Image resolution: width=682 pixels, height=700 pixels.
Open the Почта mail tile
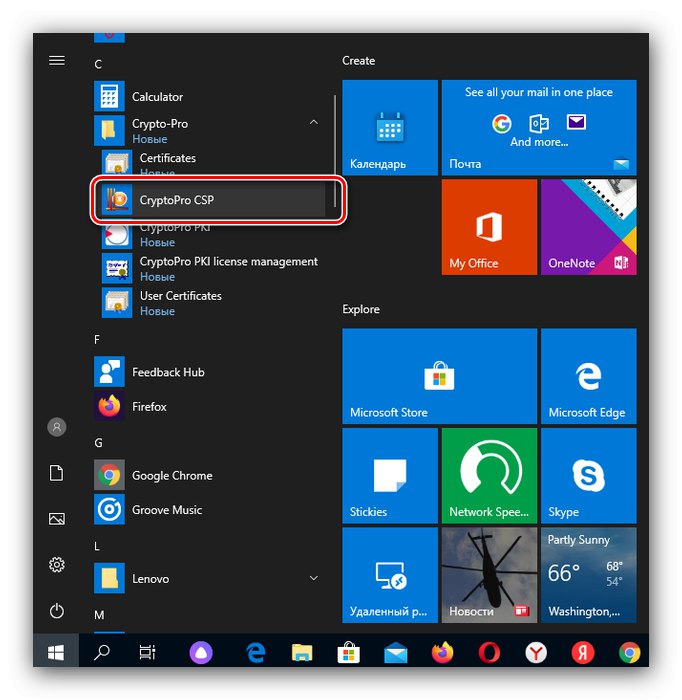tap(539, 127)
